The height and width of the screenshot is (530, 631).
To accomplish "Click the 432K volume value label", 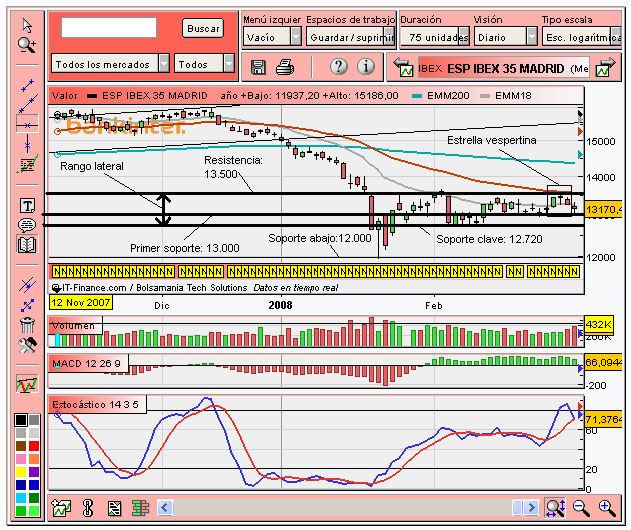I will tap(599, 325).
